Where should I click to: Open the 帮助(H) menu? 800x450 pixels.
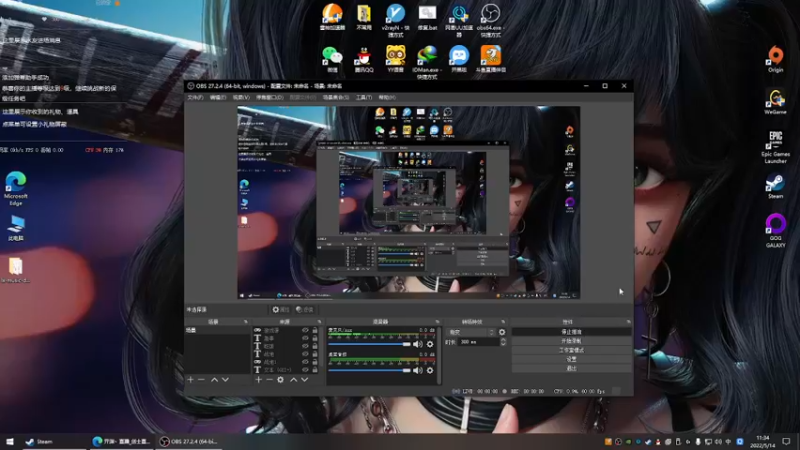click(x=387, y=97)
